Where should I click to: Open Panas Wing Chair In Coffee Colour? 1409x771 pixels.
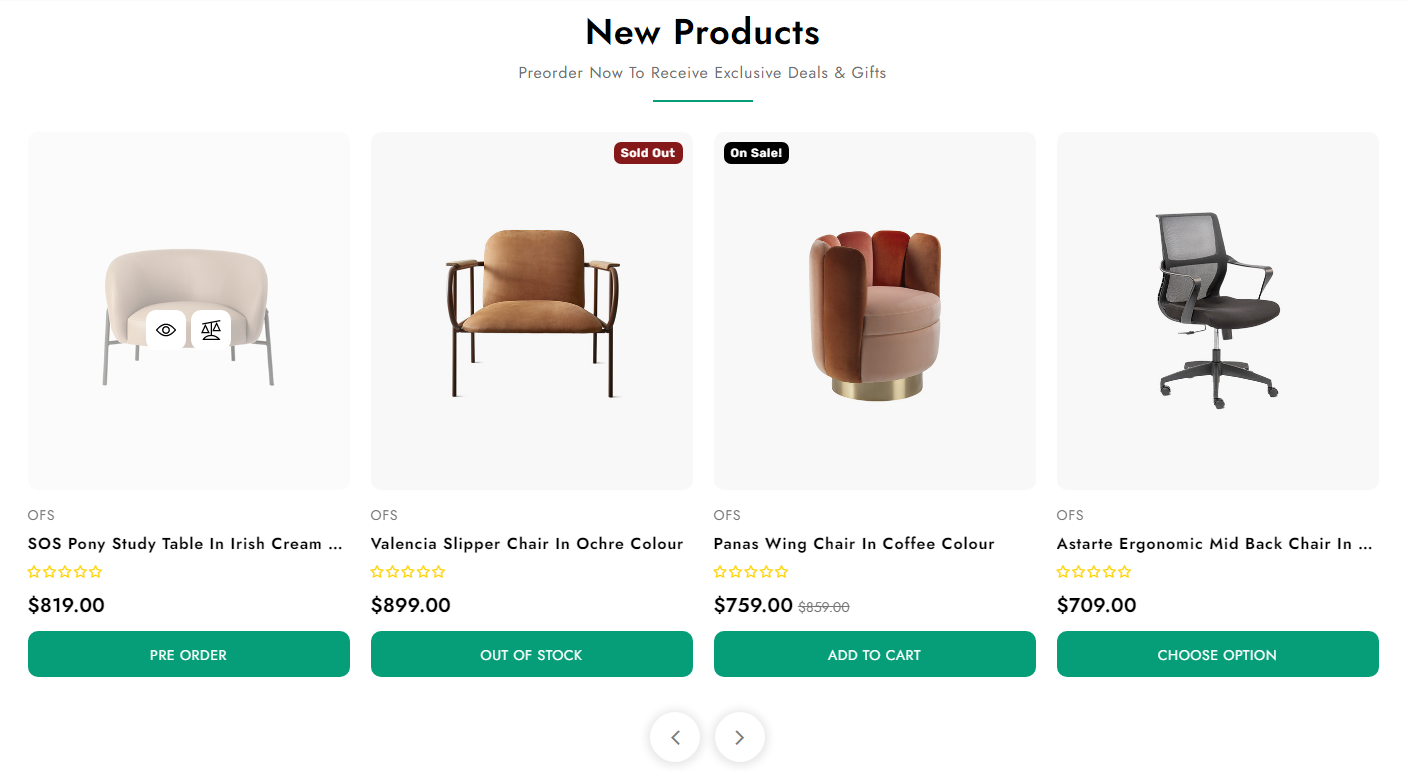854,544
